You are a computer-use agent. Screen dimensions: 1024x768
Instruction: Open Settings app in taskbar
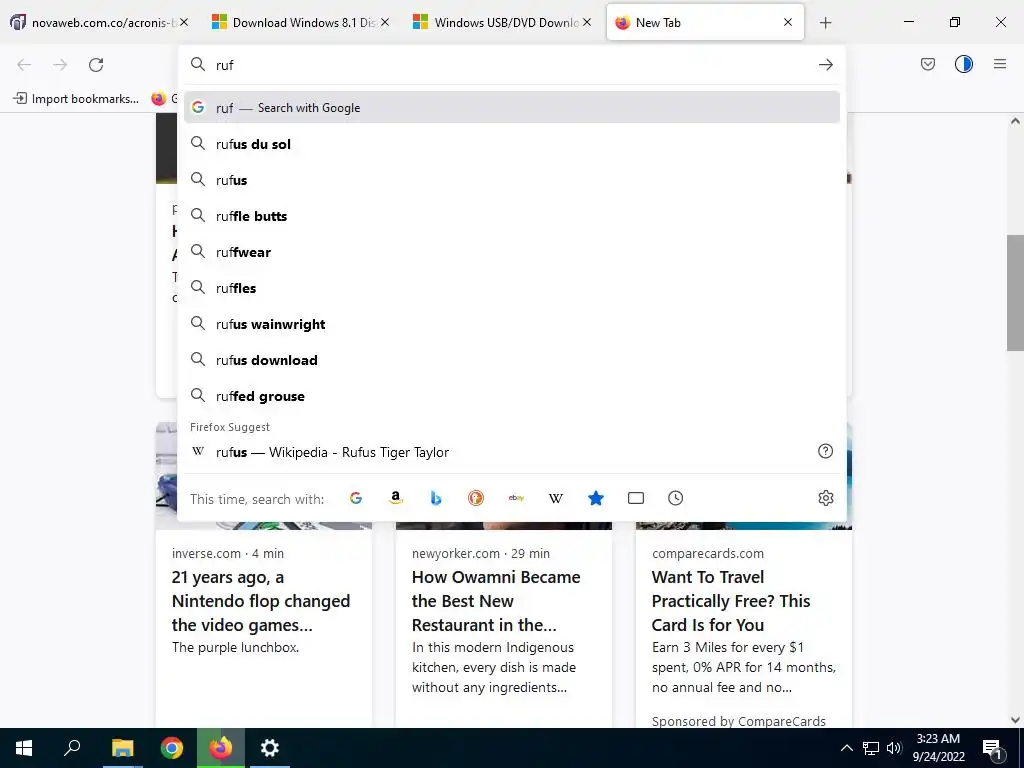pyautogui.click(x=270, y=748)
